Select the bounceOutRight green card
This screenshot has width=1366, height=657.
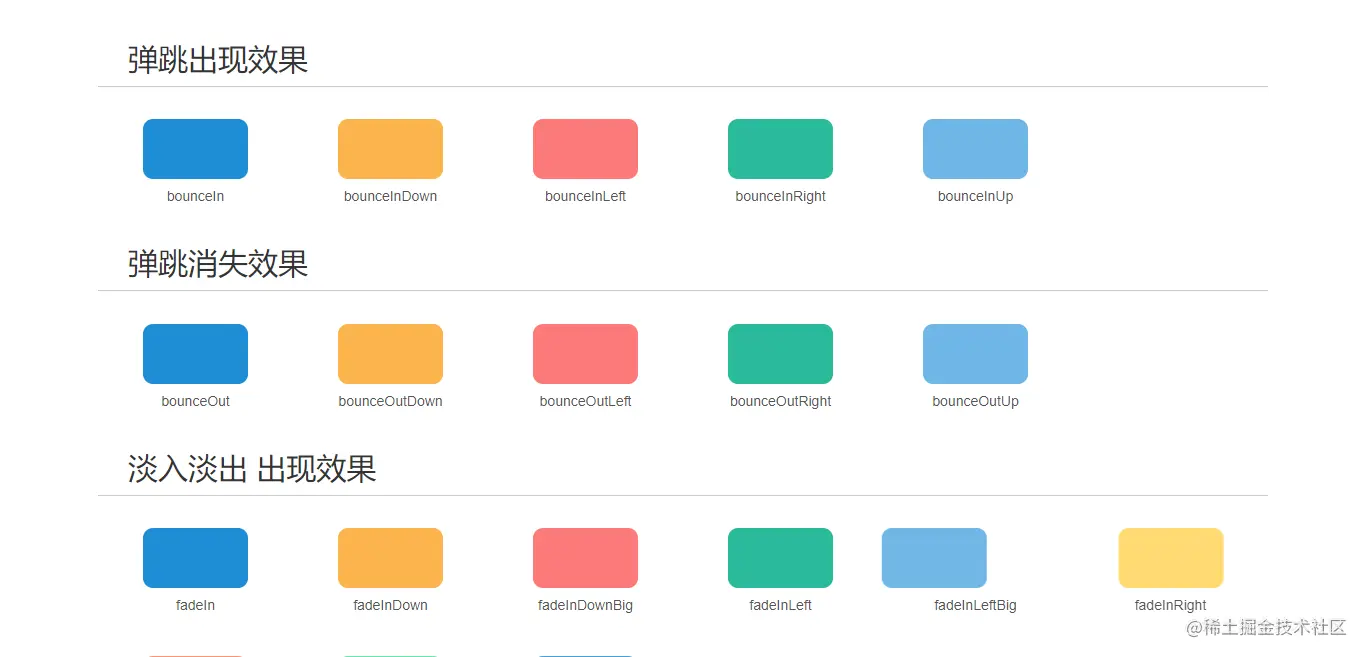click(x=780, y=353)
